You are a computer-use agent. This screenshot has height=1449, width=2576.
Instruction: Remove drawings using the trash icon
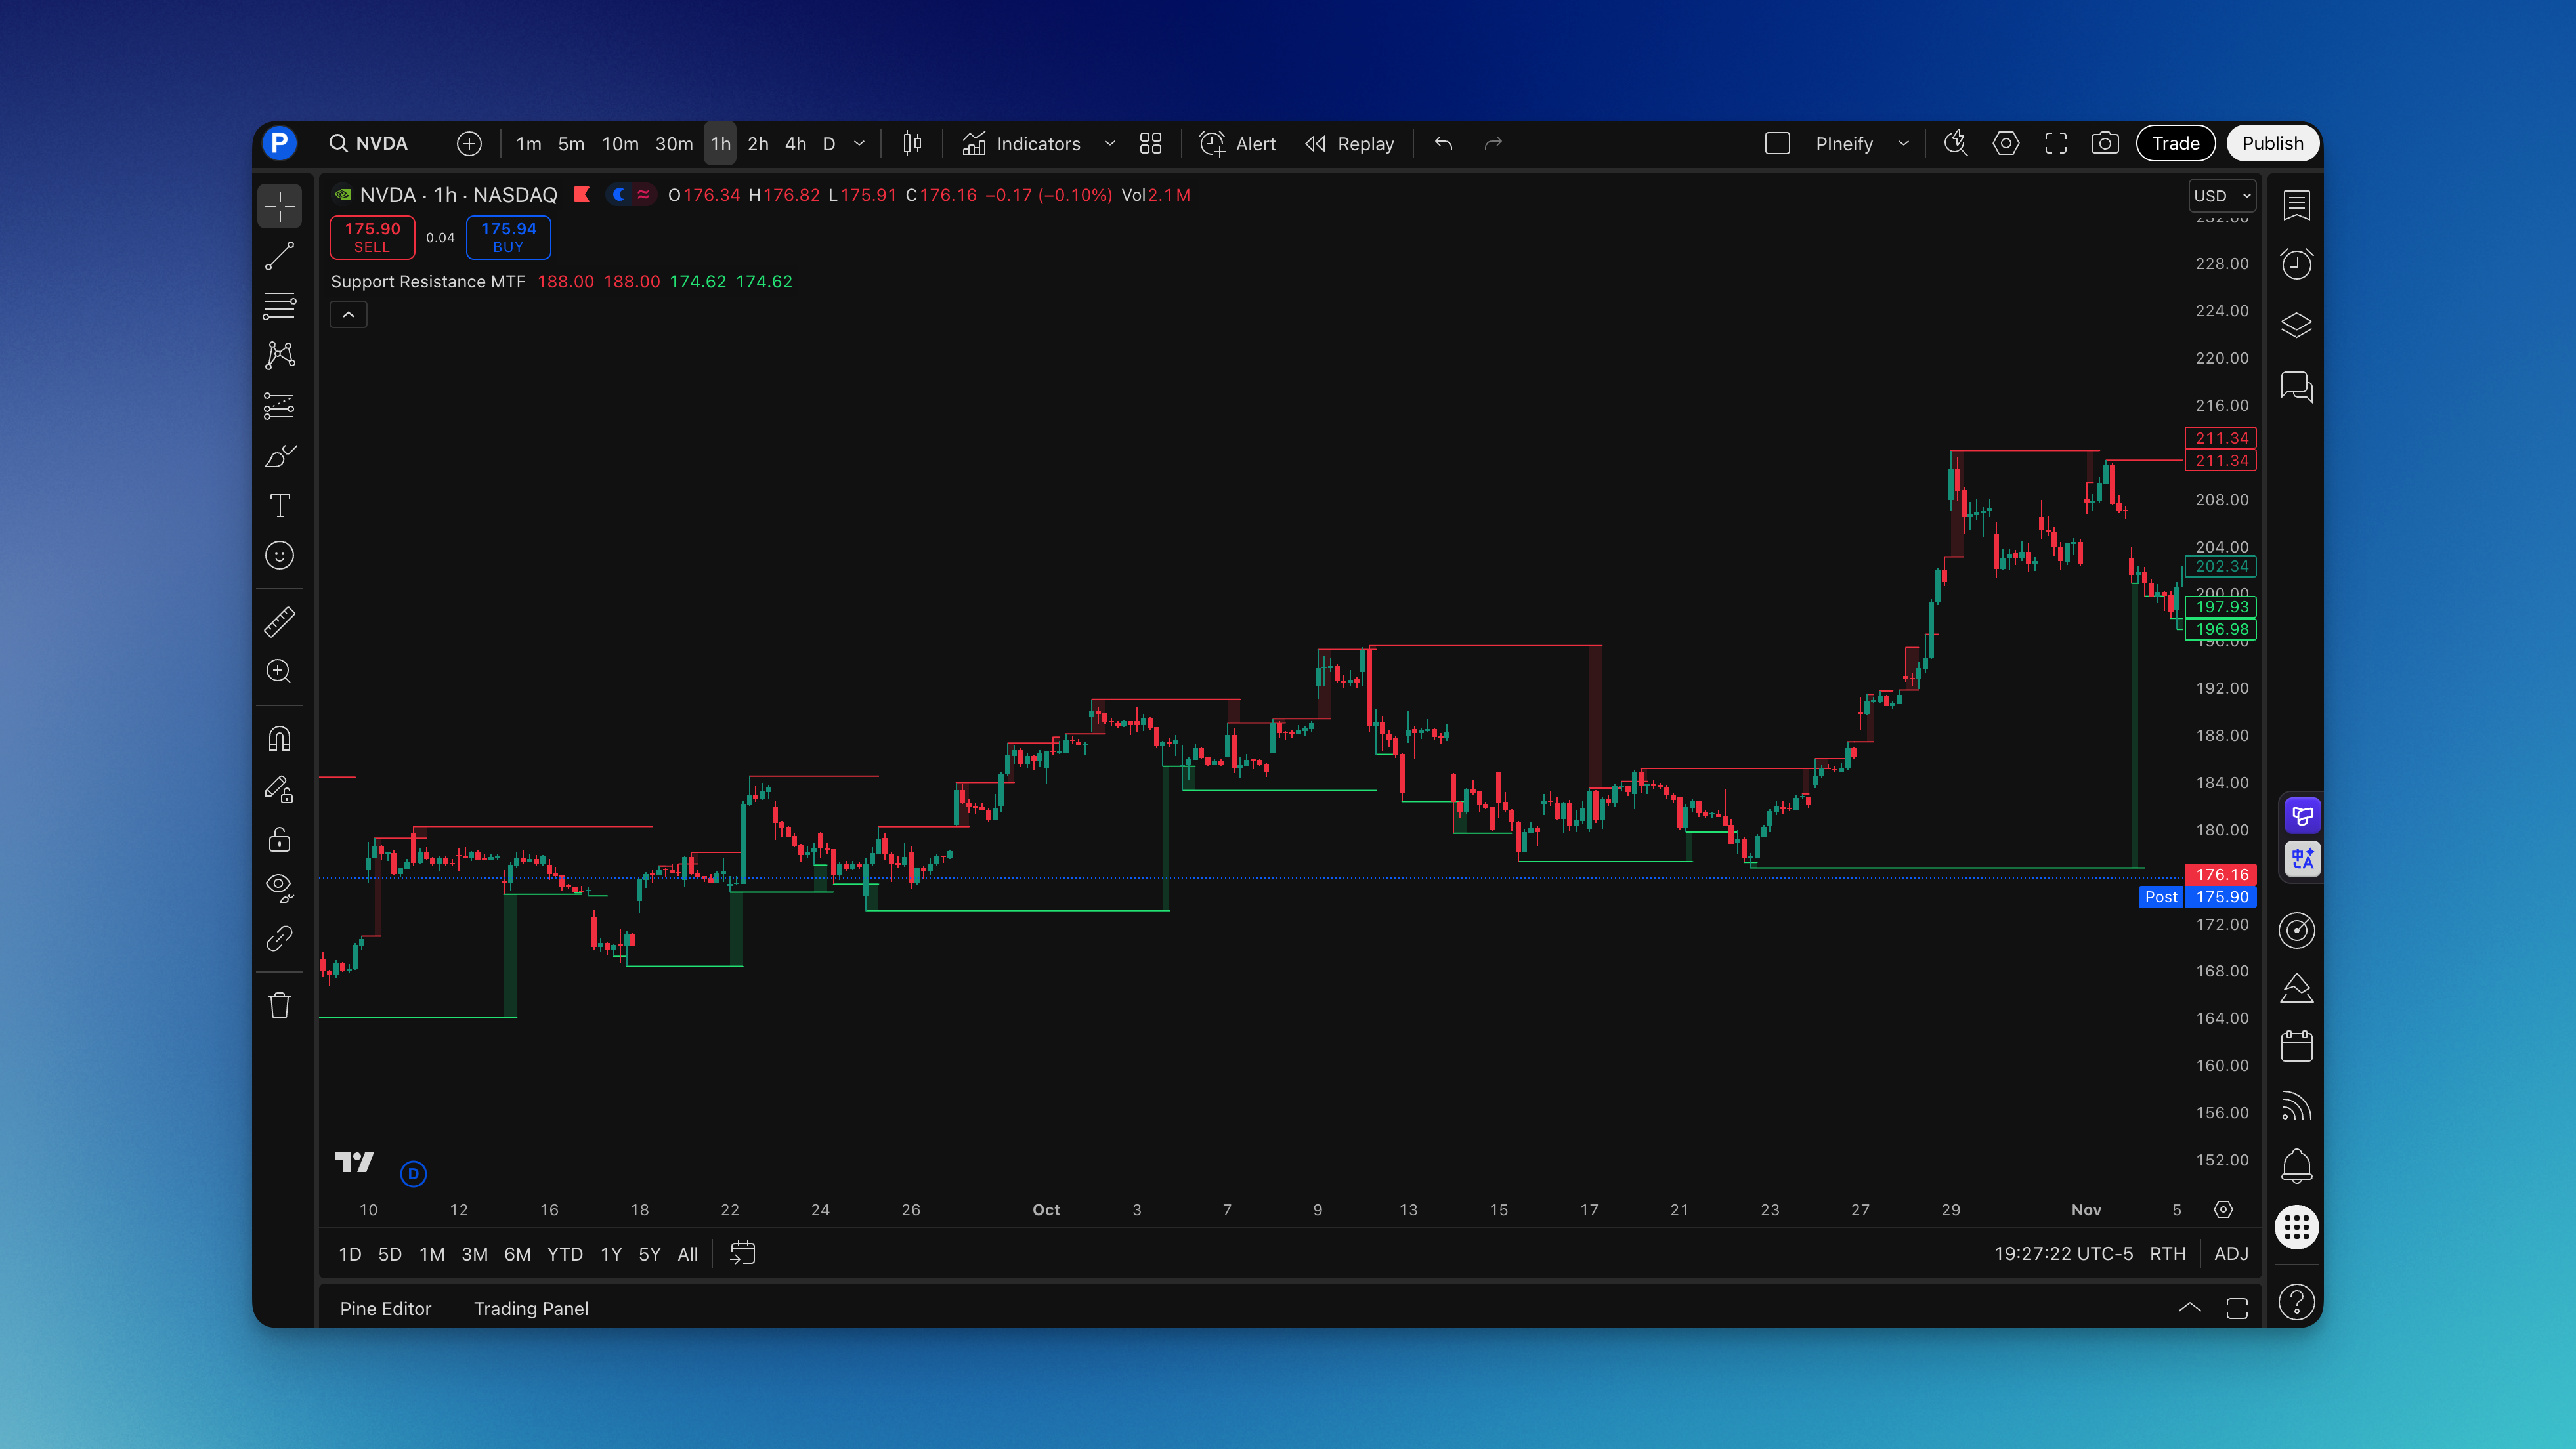[280, 1005]
